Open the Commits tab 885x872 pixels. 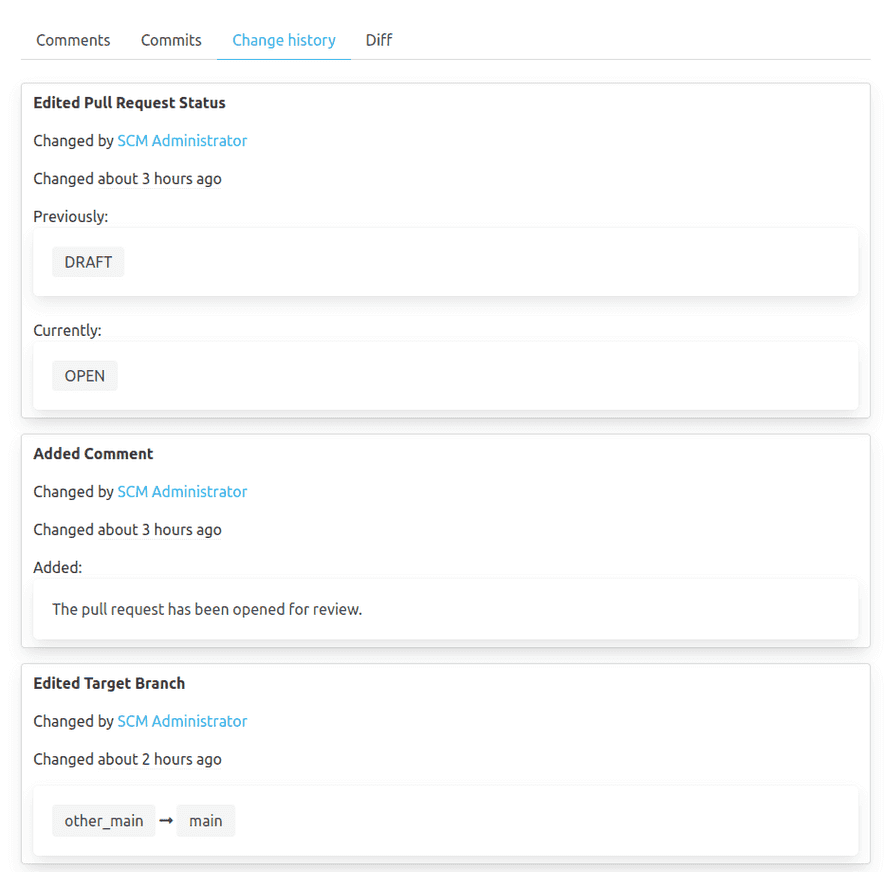click(x=170, y=40)
